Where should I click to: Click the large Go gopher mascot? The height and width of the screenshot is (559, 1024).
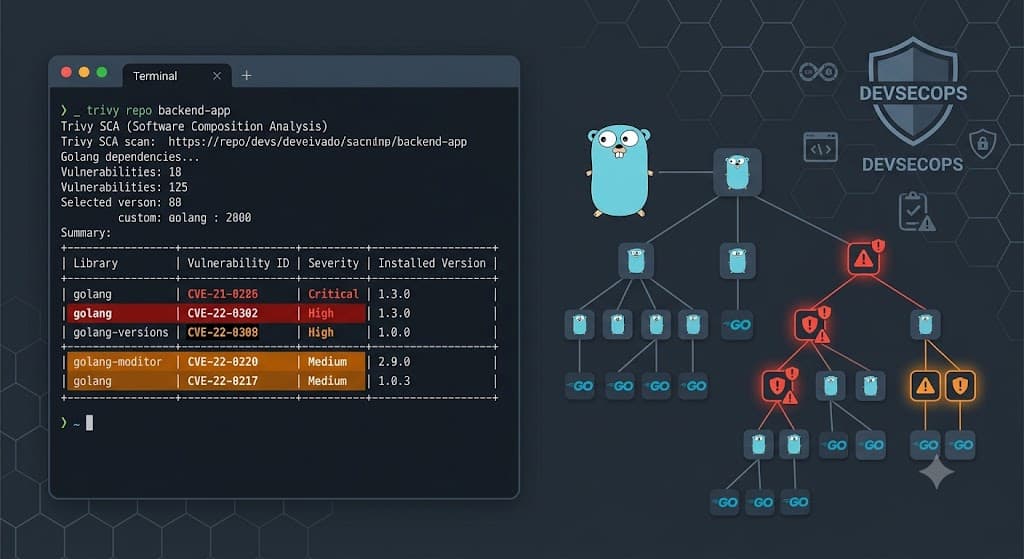coord(619,171)
